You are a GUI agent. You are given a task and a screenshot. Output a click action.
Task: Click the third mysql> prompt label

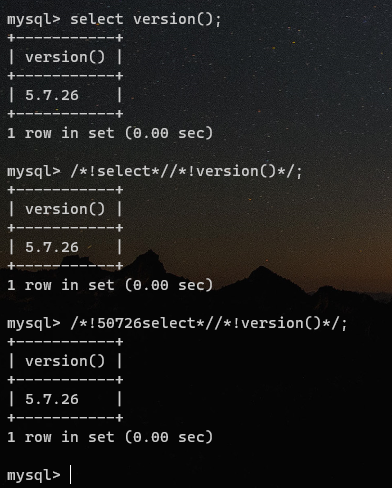pyautogui.click(x=34, y=324)
